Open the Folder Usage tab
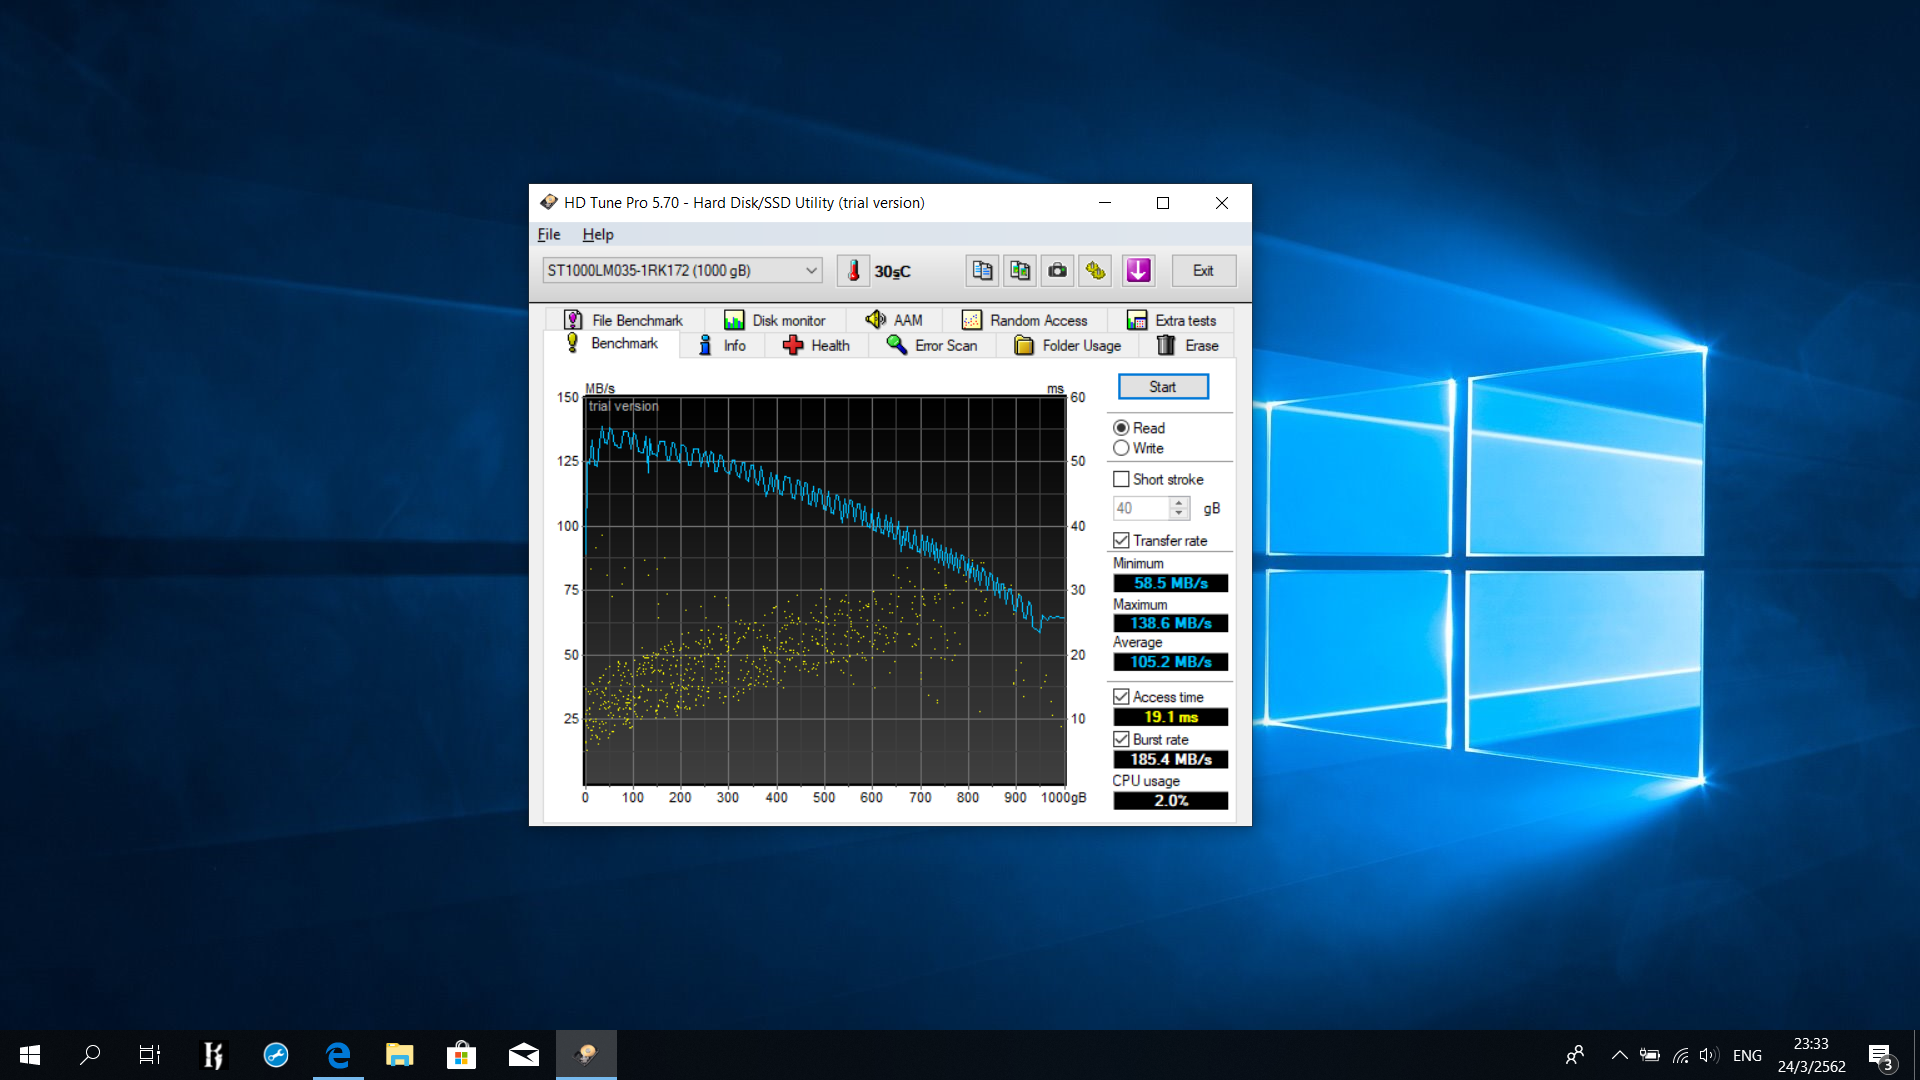 point(1068,346)
